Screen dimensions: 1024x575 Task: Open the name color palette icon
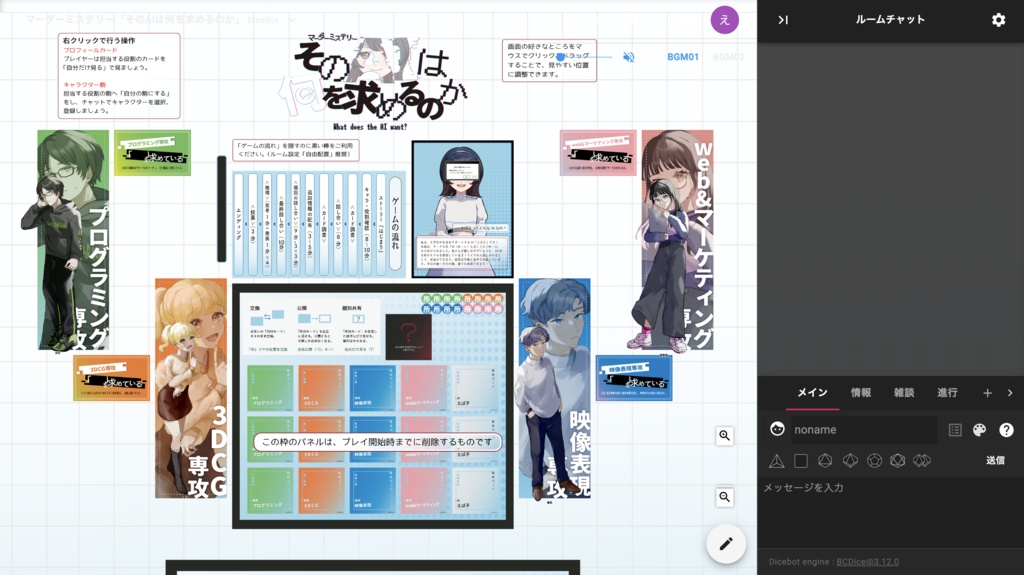979,430
